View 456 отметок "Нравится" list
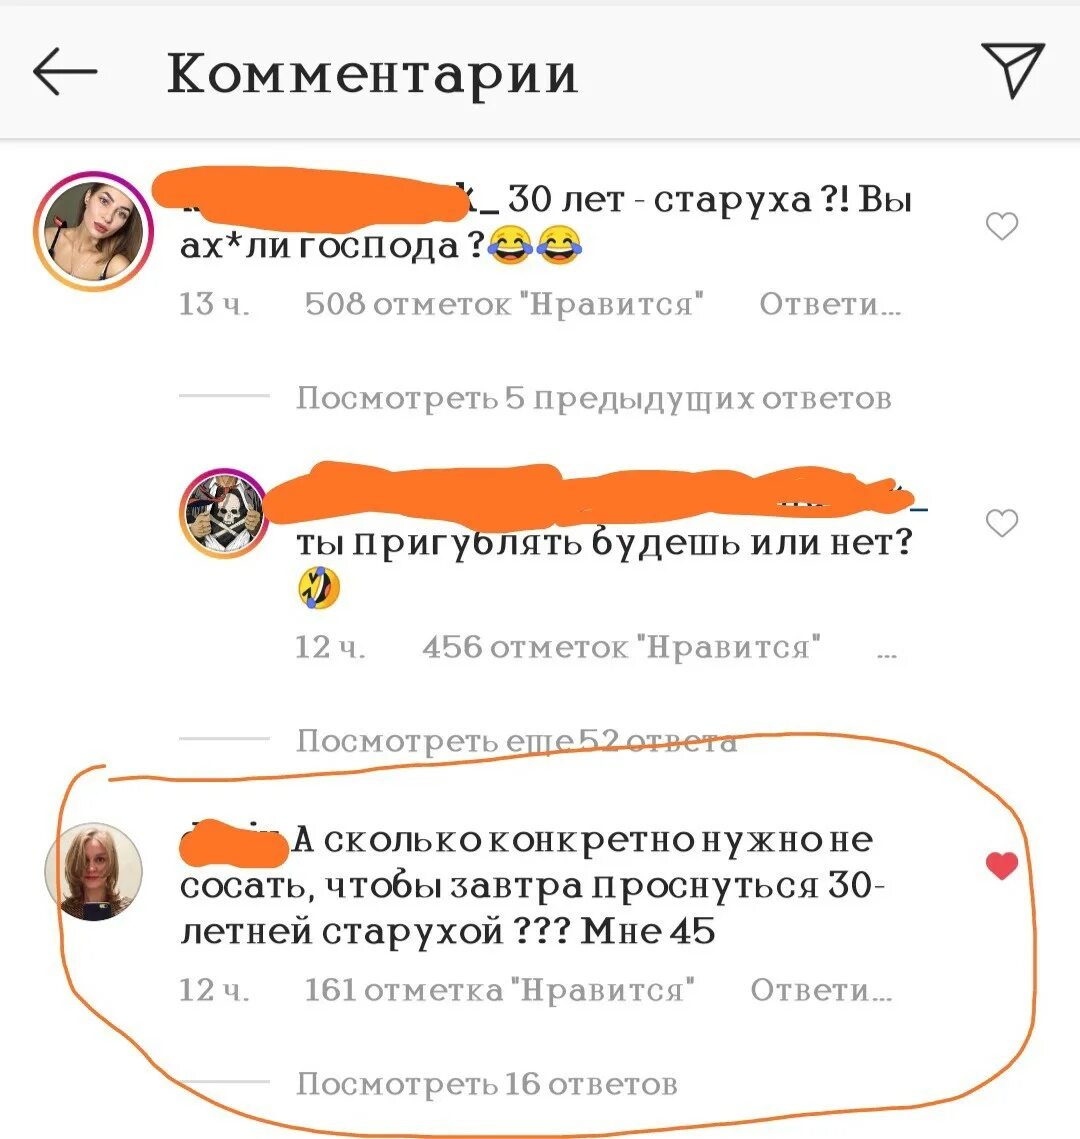 pyautogui.click(x=622, y=646)
